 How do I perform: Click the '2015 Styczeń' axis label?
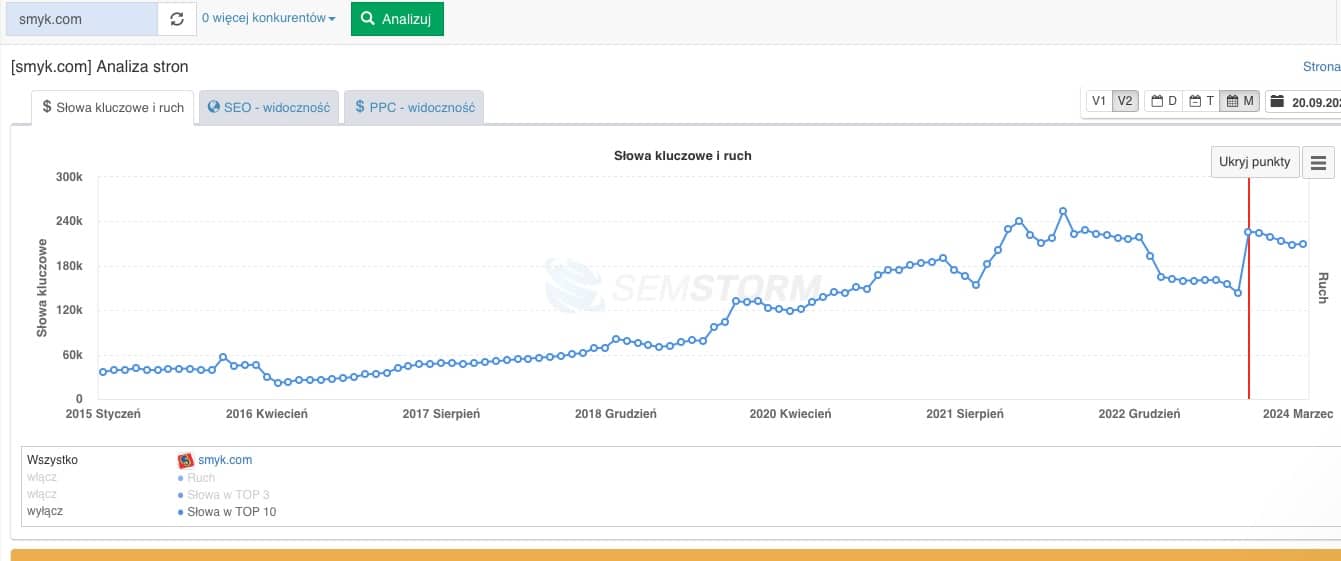click(x=104, y=413)
